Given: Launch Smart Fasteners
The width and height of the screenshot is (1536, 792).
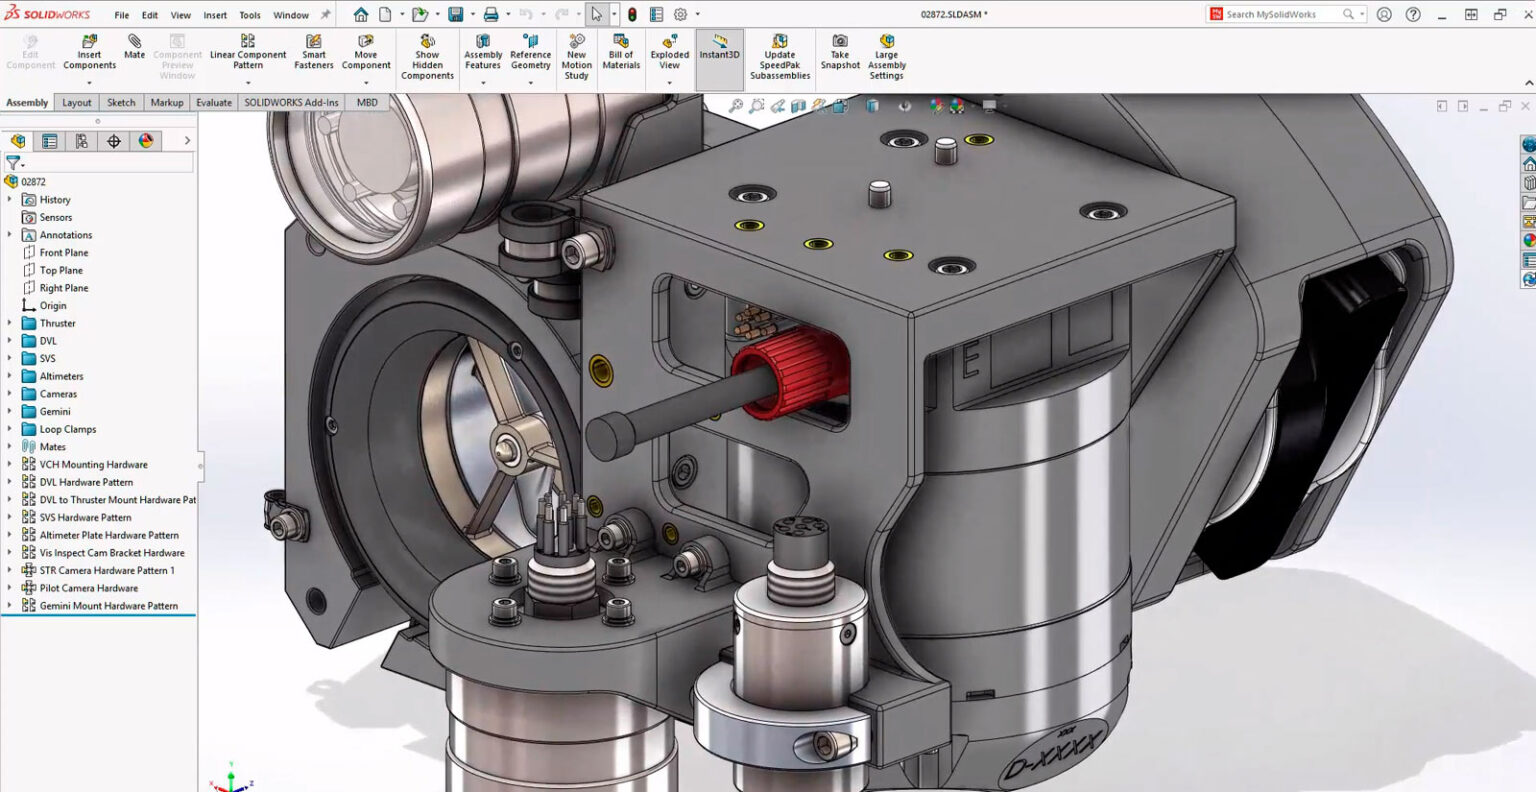Looking at the screenshot, I should 314,52.
